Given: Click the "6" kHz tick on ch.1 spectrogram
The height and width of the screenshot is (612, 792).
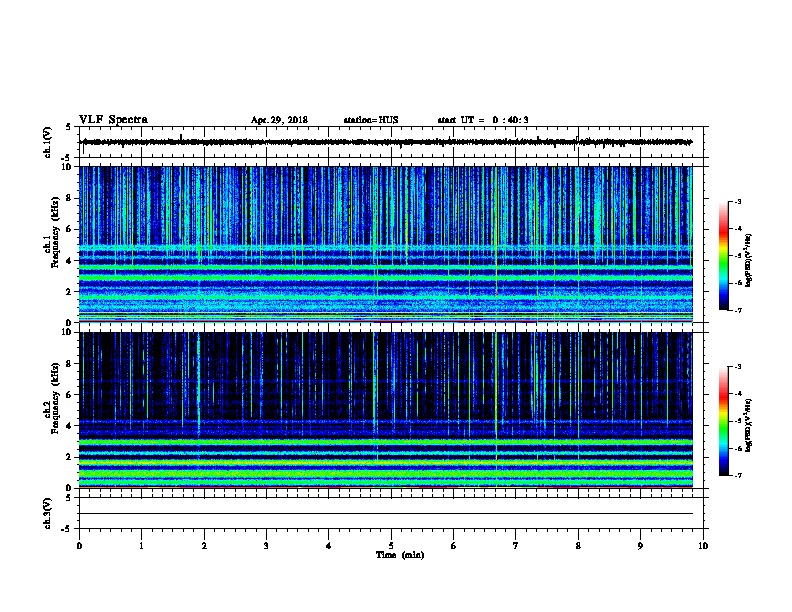Looking at the screenshot, I should pyautogui.click(x=69, y=229).
